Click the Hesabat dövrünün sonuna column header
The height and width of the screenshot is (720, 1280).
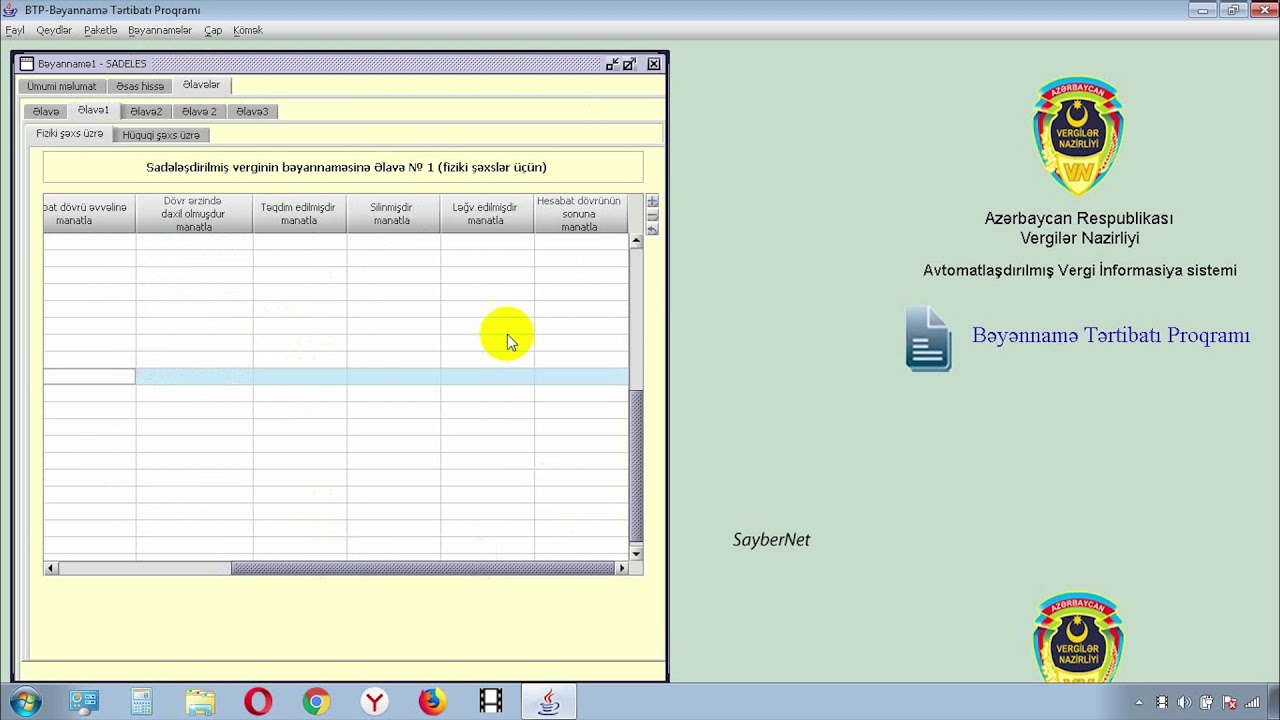[x=580, y=214]
